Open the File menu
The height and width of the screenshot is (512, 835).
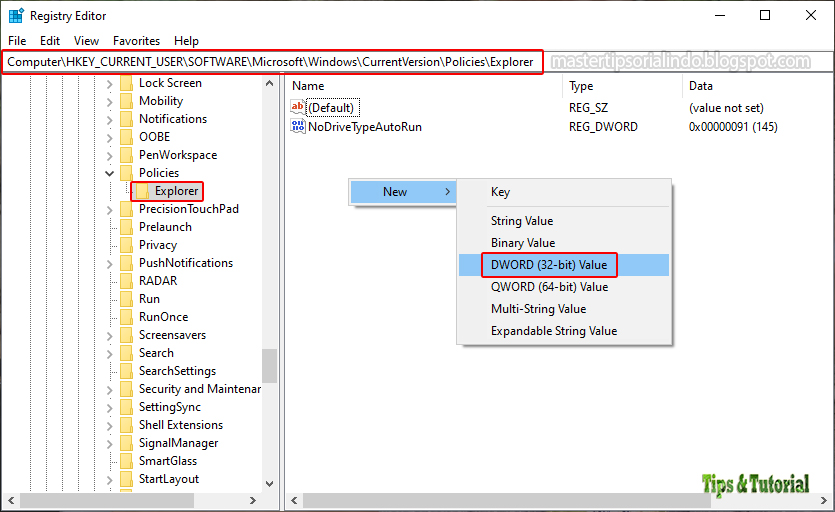tap(17, 40)
